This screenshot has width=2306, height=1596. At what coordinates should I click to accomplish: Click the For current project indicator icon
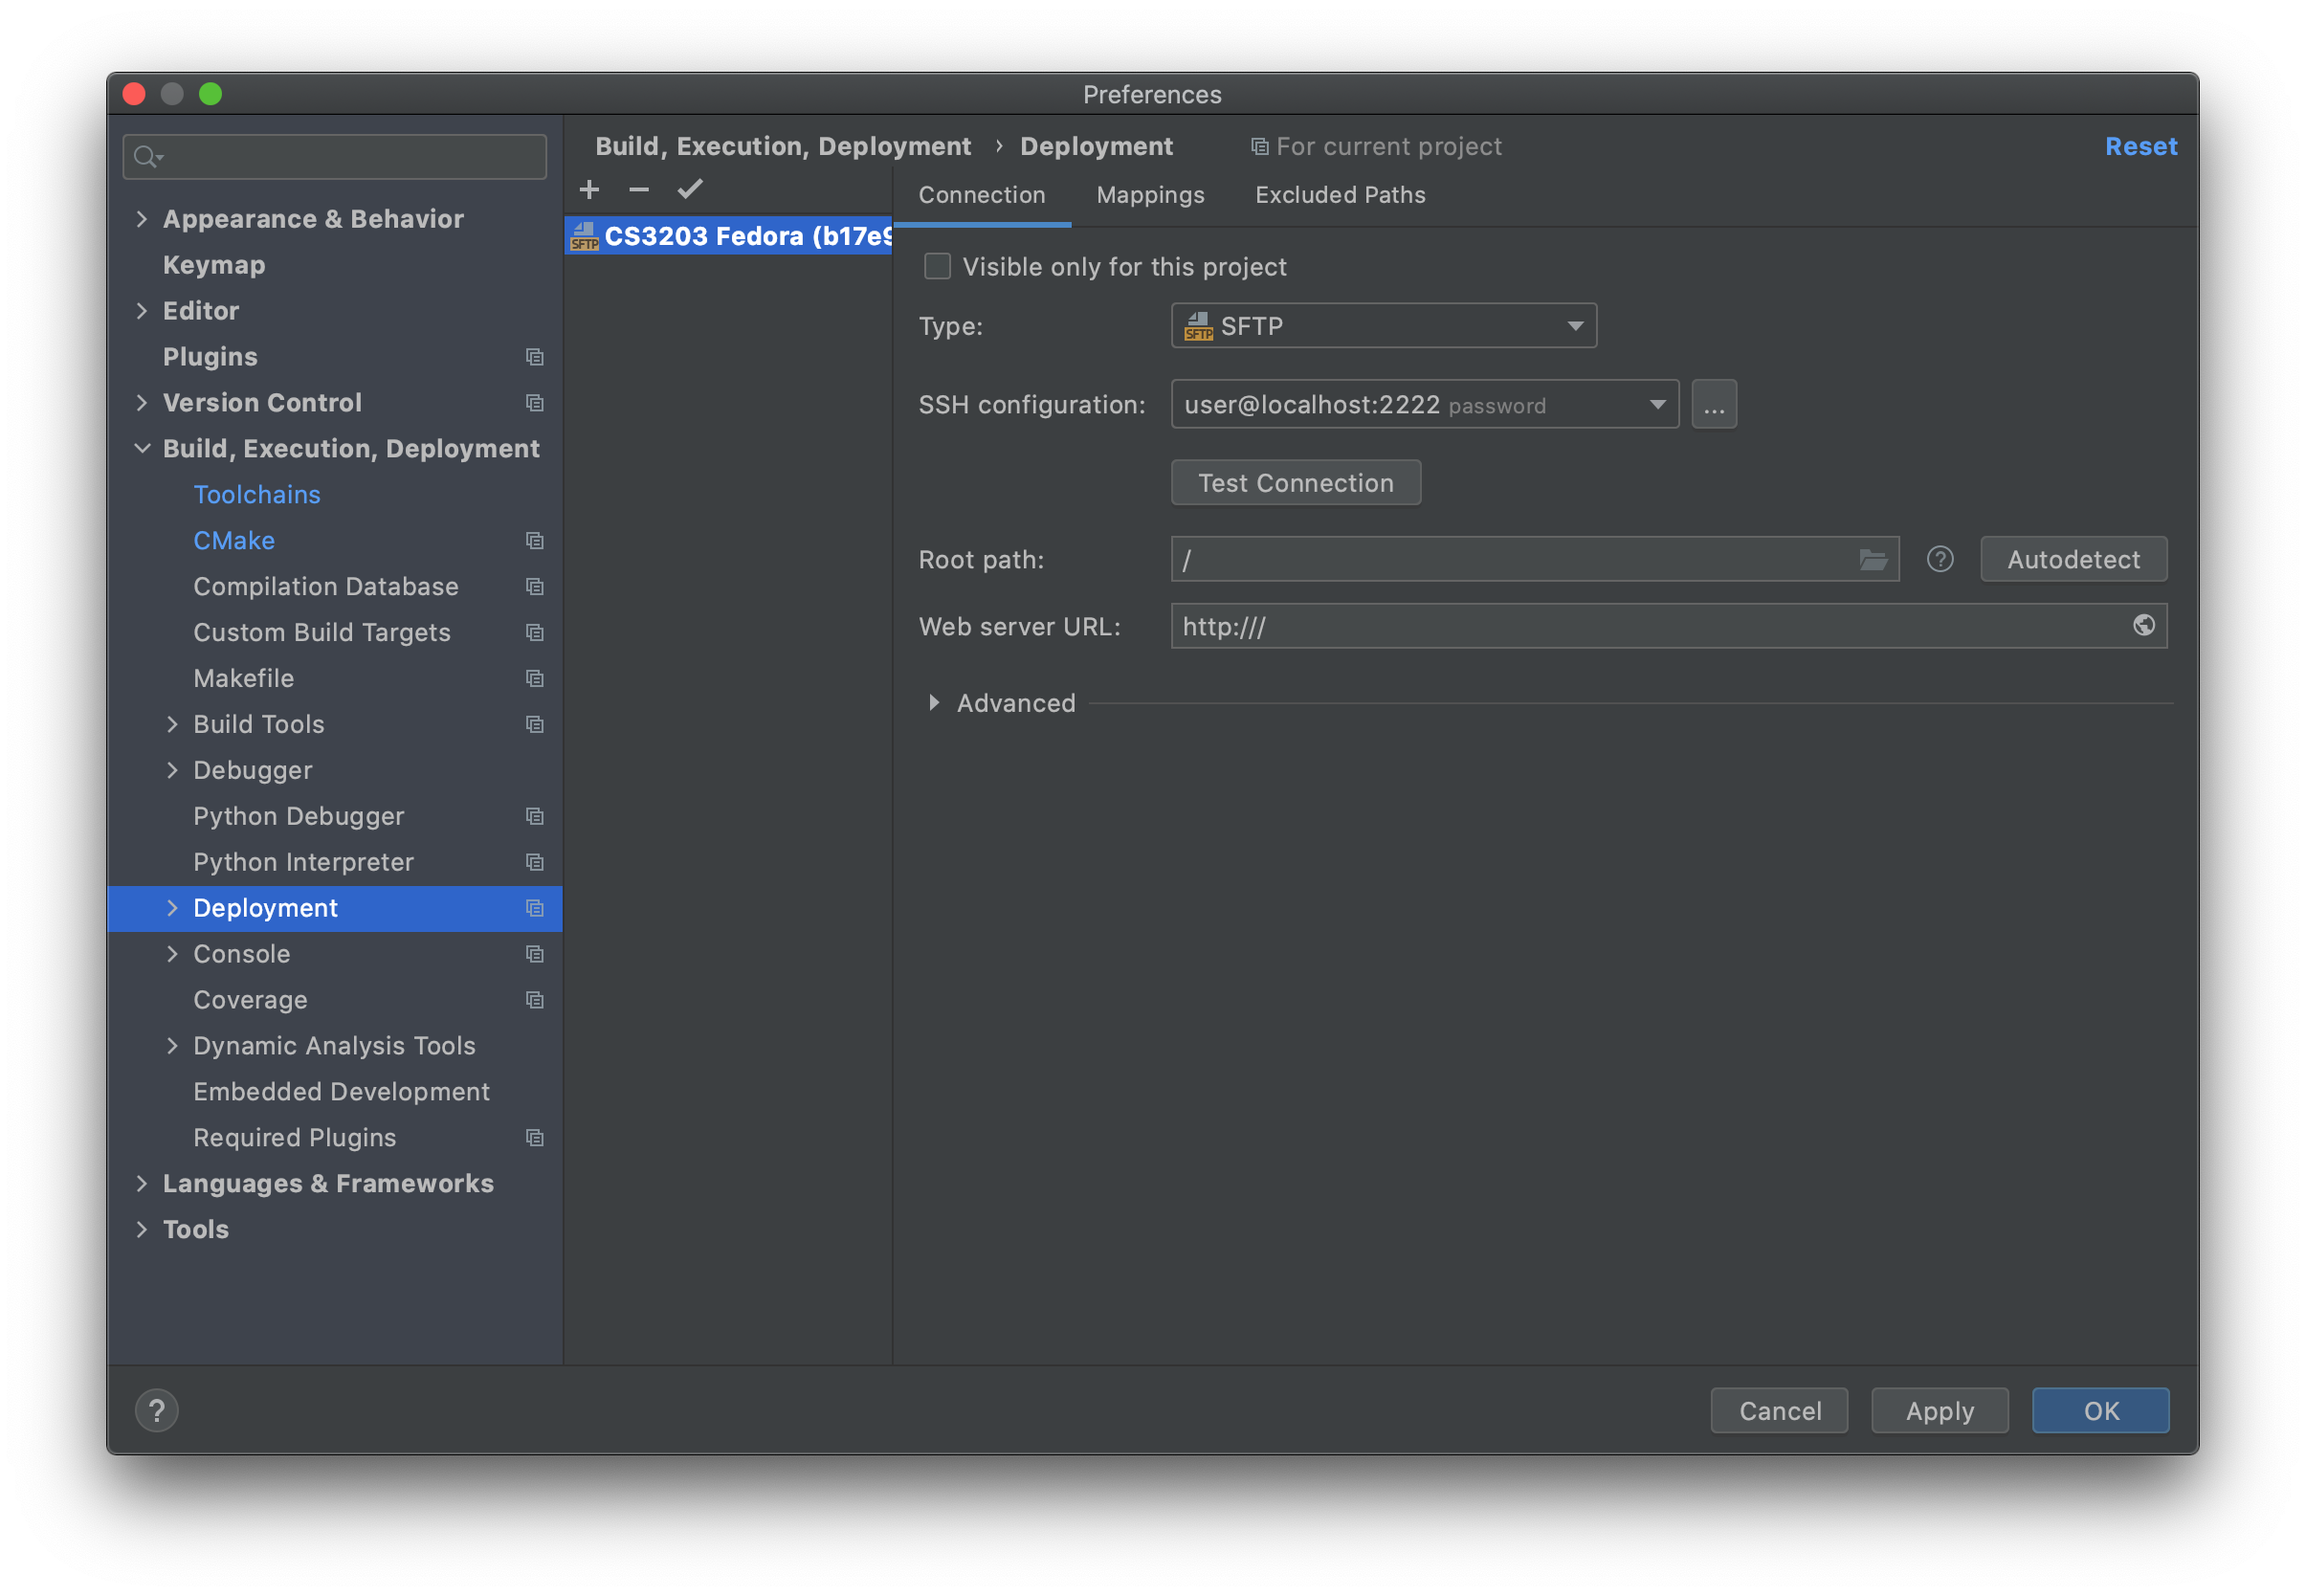[1260, 147]
